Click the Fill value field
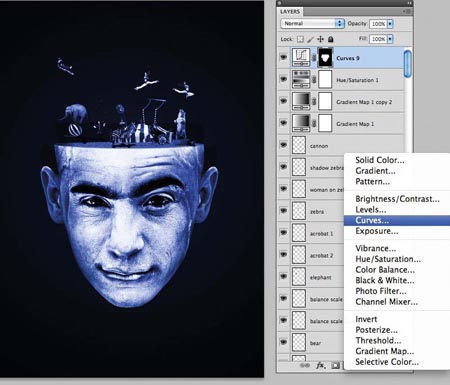 coord(378,39)
